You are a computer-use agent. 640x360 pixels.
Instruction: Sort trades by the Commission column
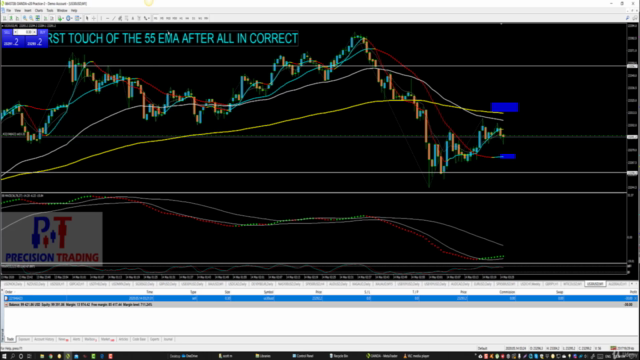coord(507,292)
